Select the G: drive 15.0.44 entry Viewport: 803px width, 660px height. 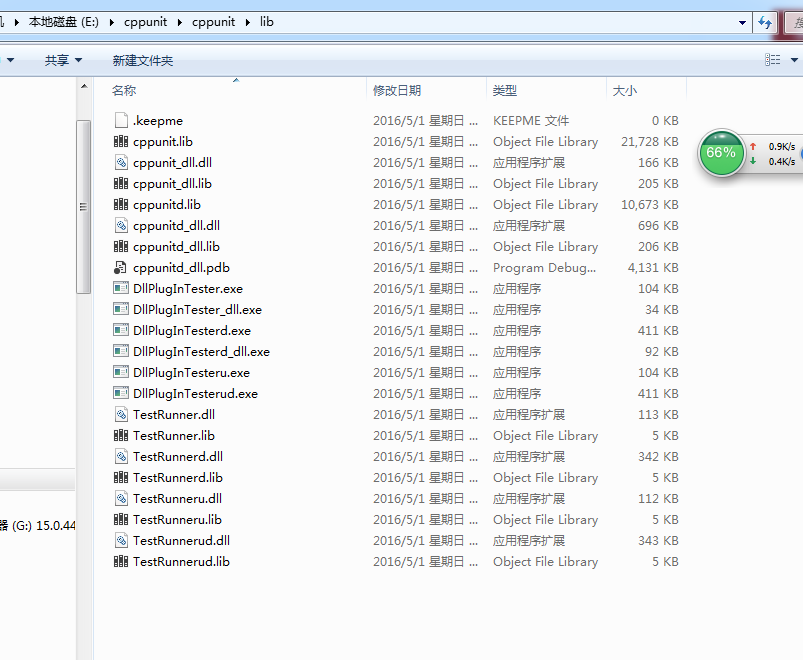point(37,525)
